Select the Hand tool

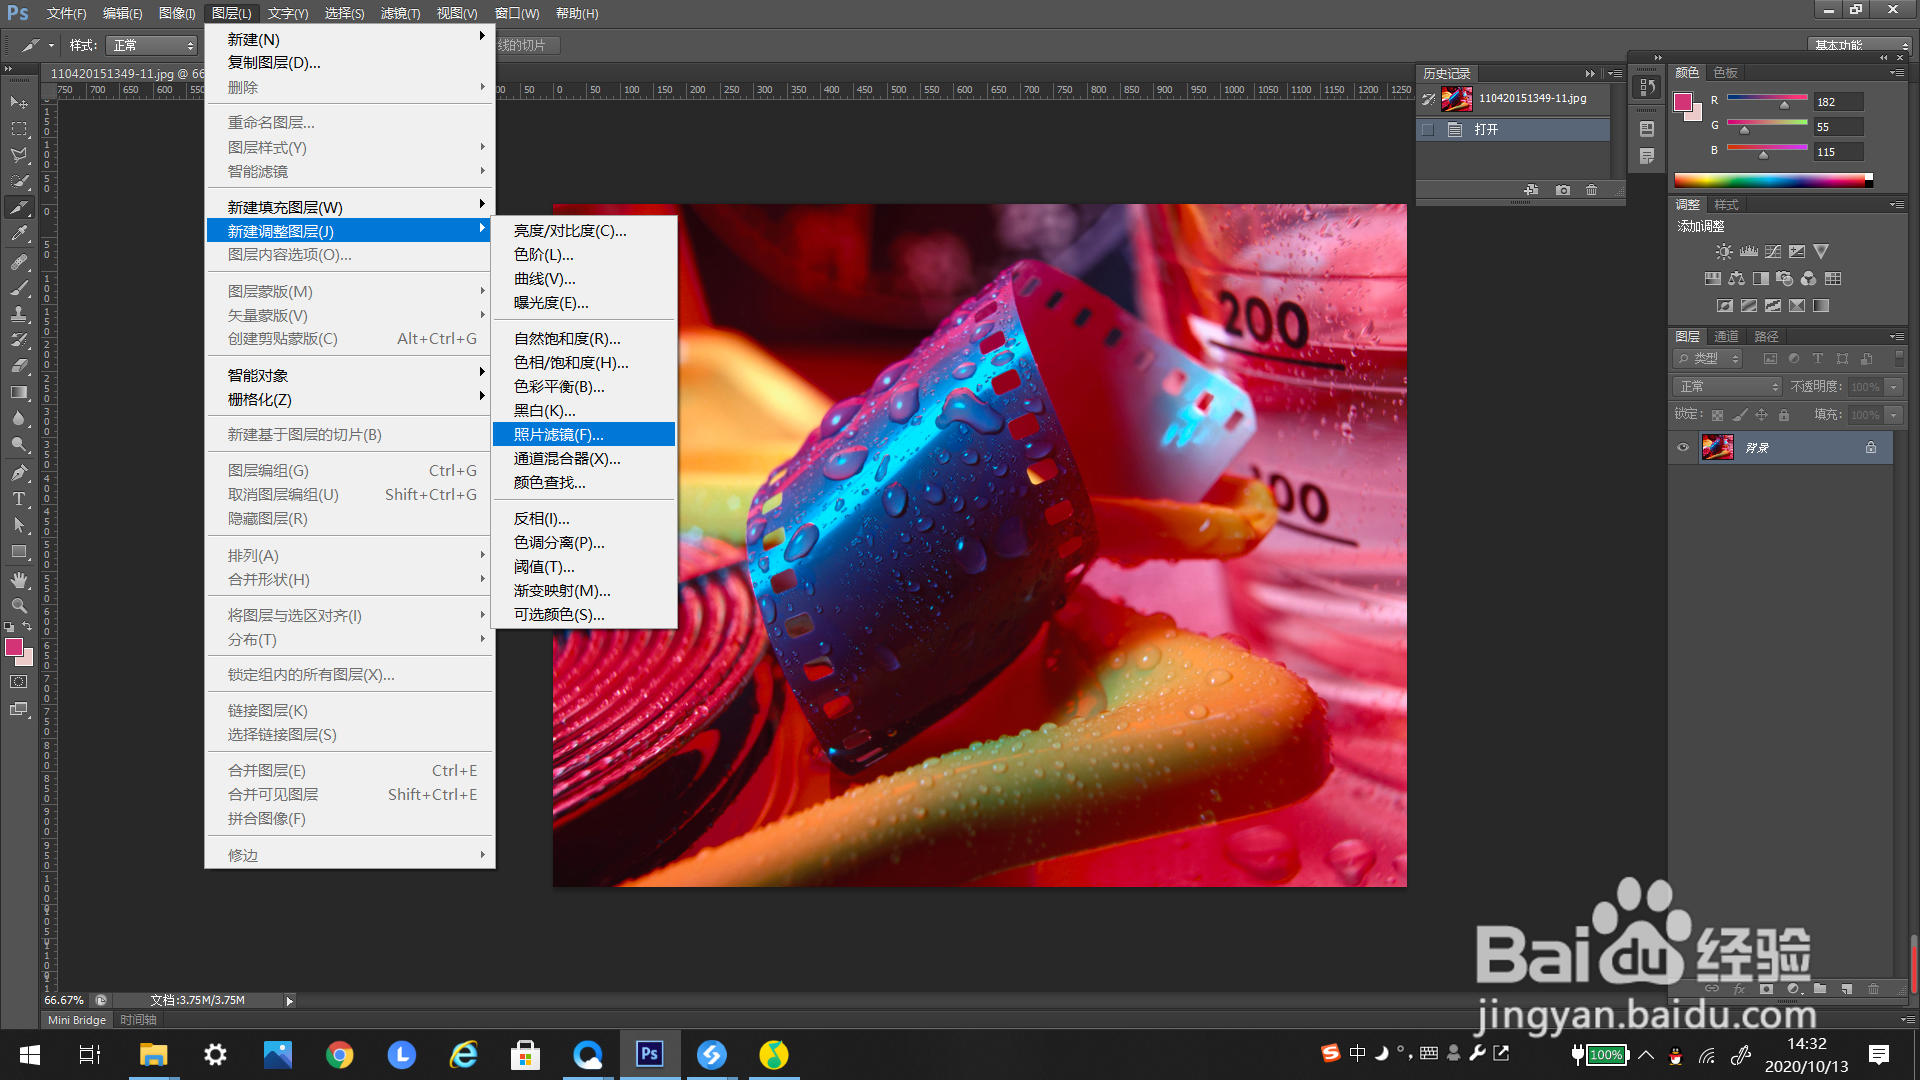[19, 580]
